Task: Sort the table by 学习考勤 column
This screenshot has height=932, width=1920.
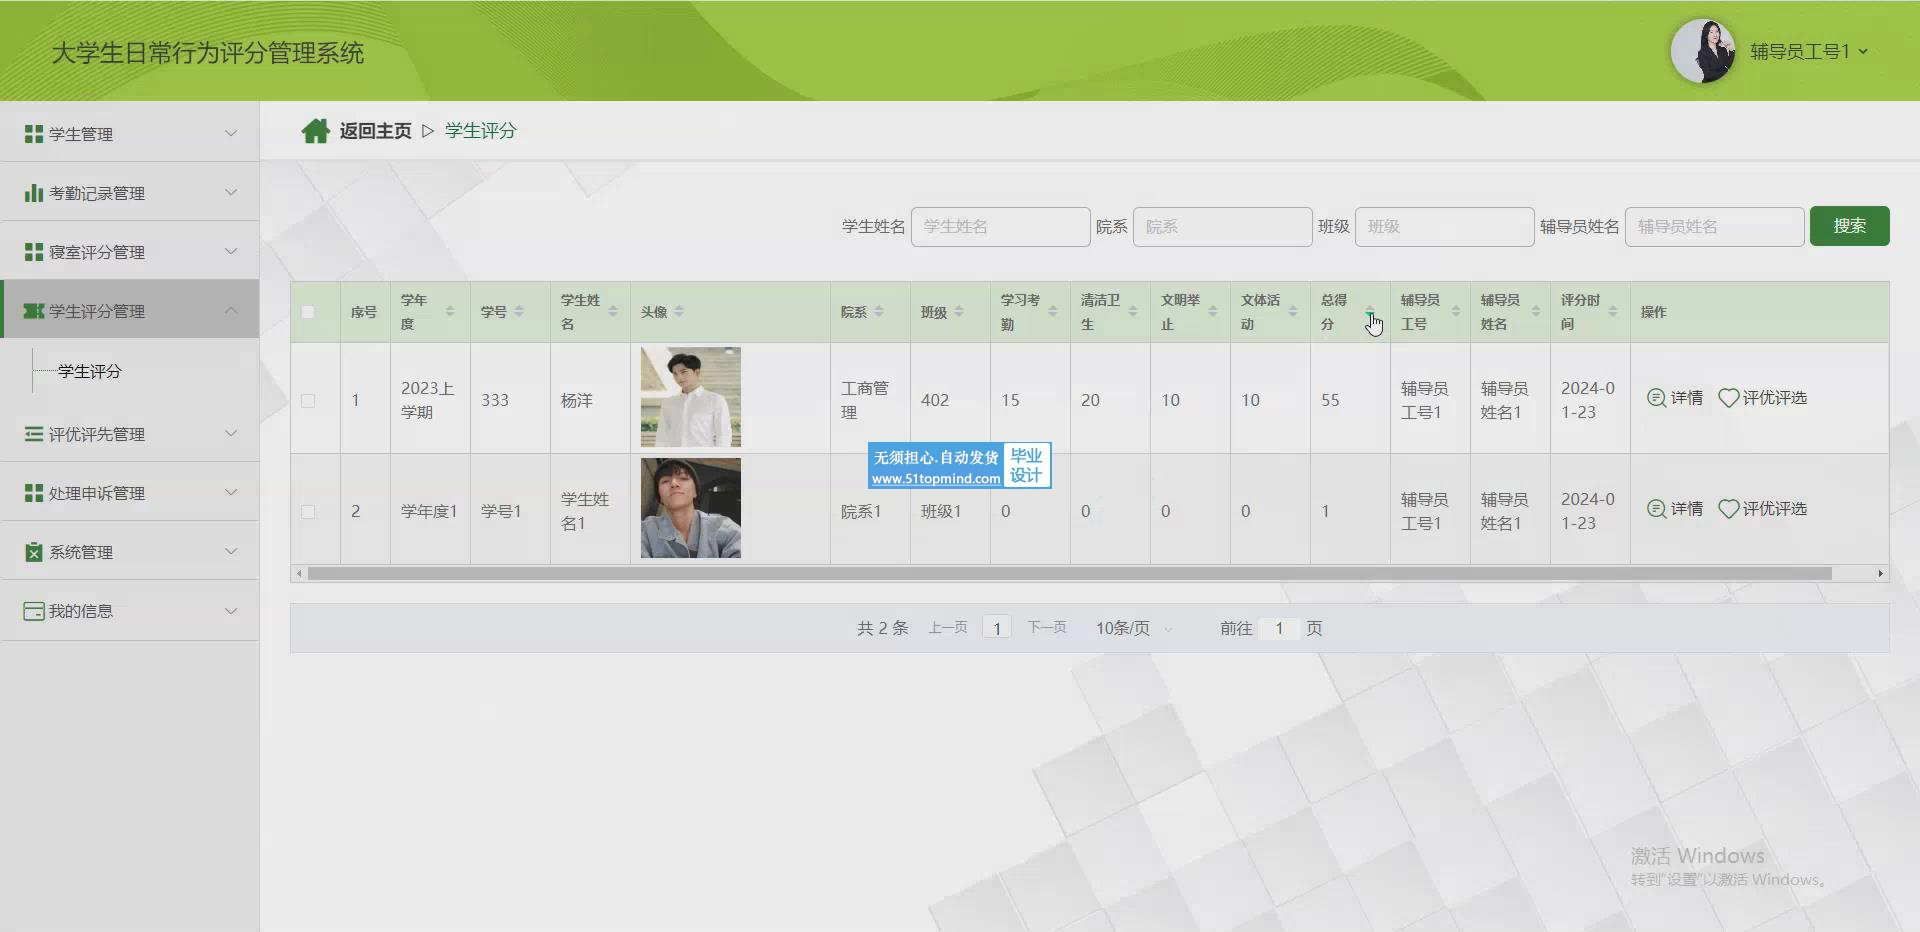Action: tap(1053, 312)
